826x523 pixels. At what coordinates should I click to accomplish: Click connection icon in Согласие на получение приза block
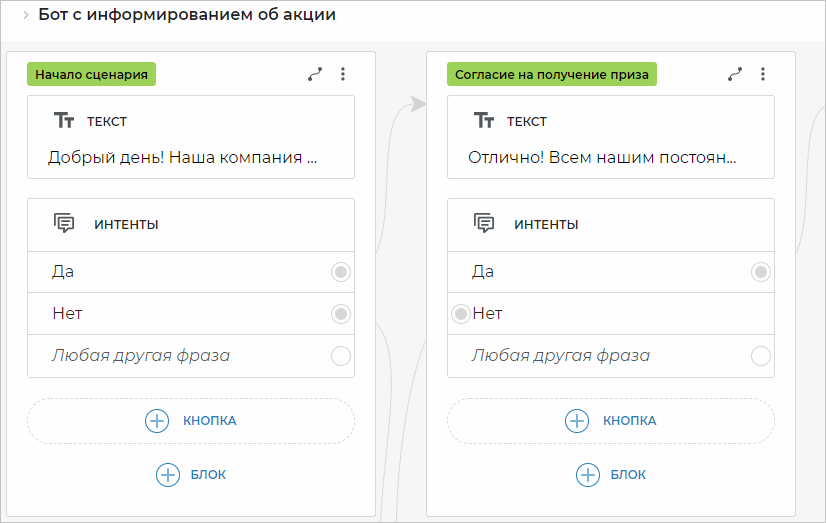[735, 74]
